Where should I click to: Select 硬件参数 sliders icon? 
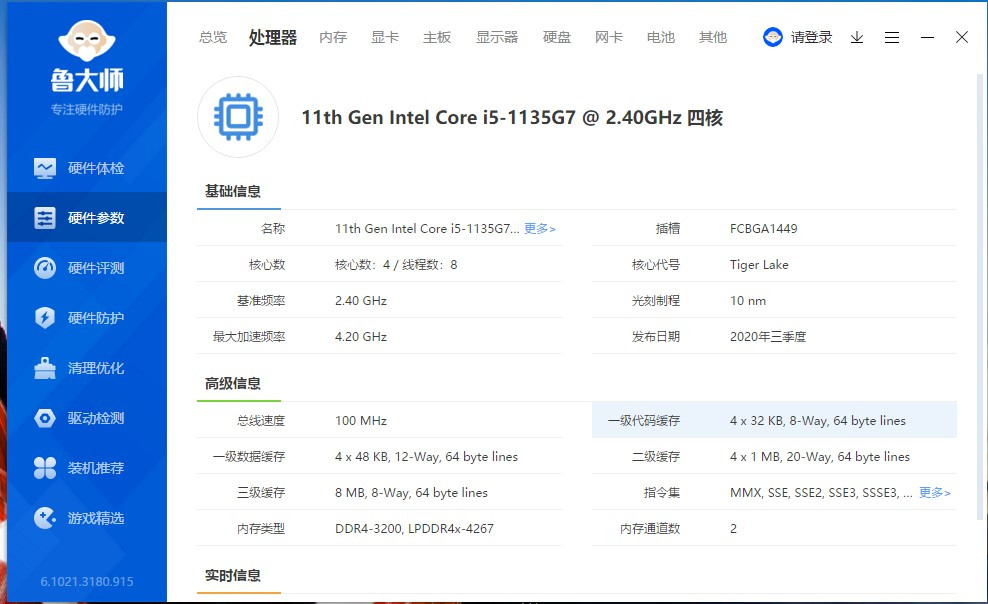[45, 218]
